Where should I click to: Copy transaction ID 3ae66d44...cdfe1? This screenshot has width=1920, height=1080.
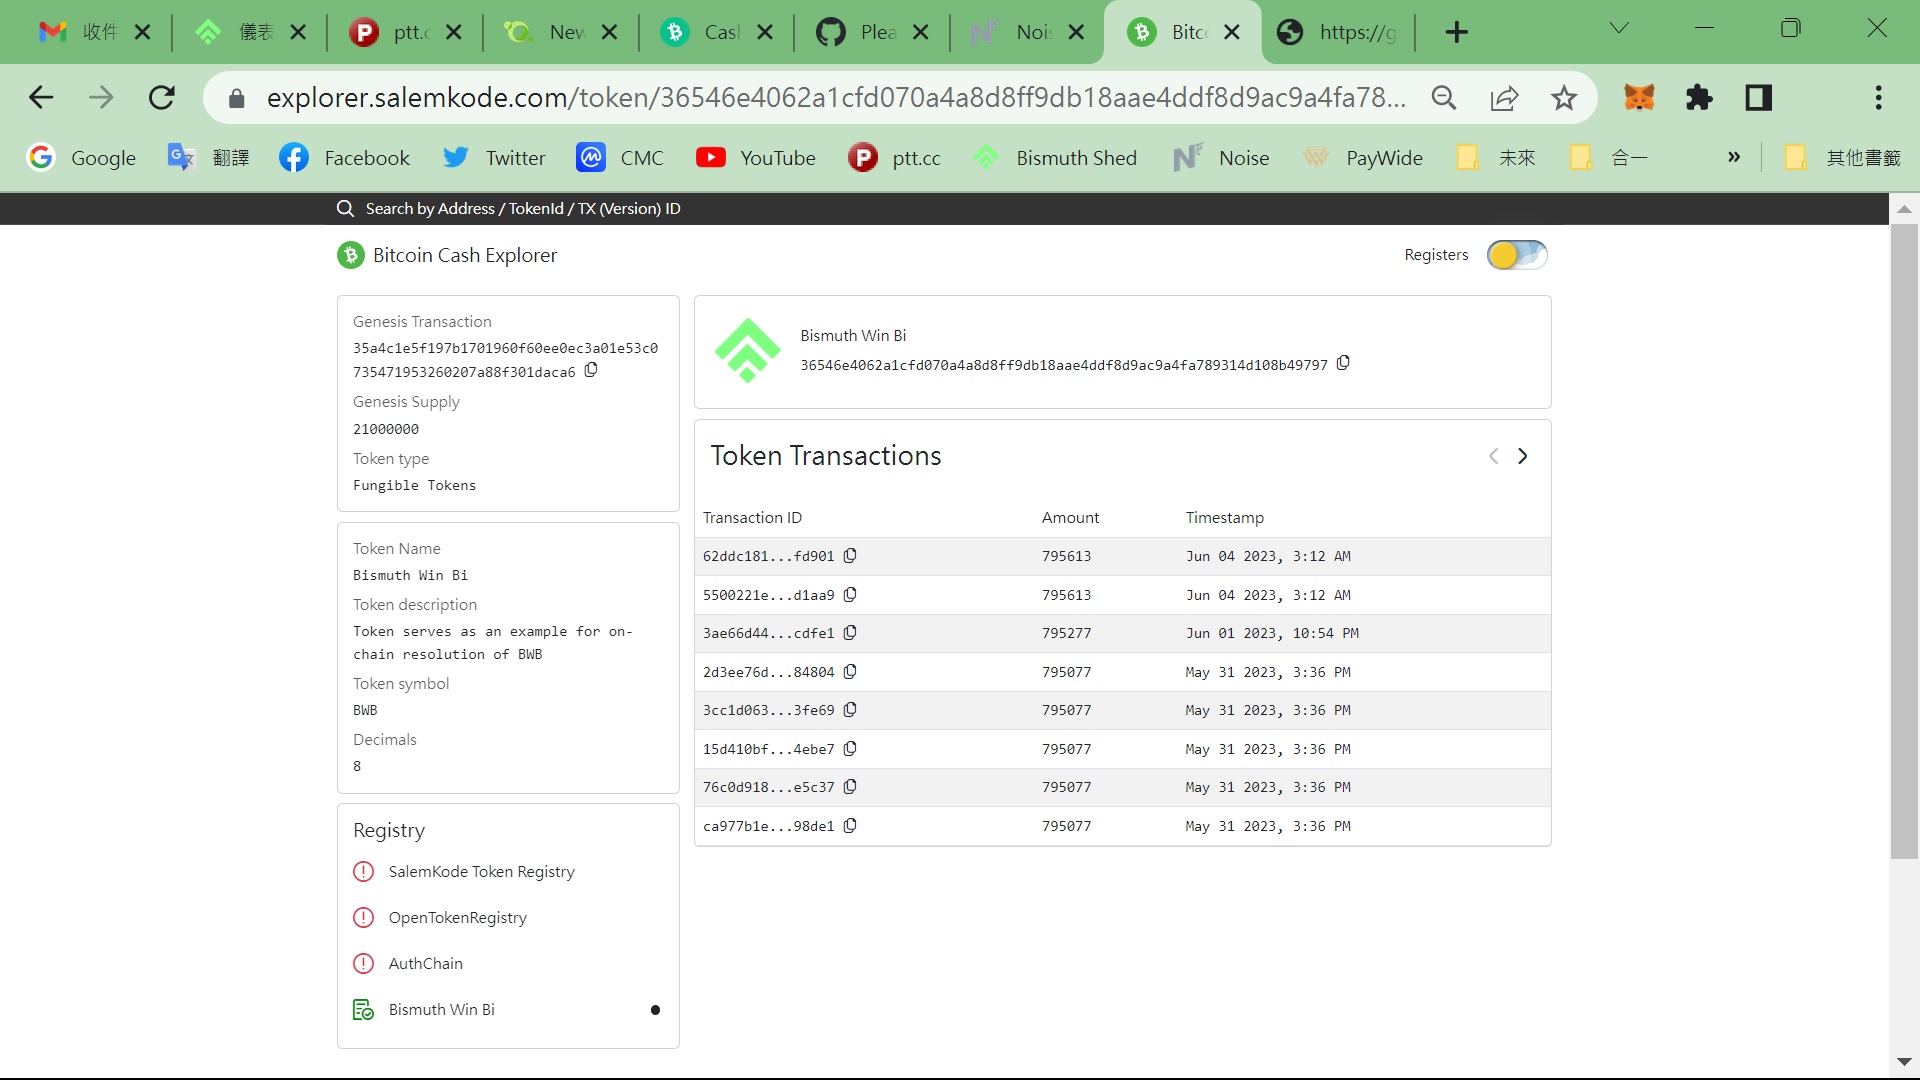[x=850, y=633]
